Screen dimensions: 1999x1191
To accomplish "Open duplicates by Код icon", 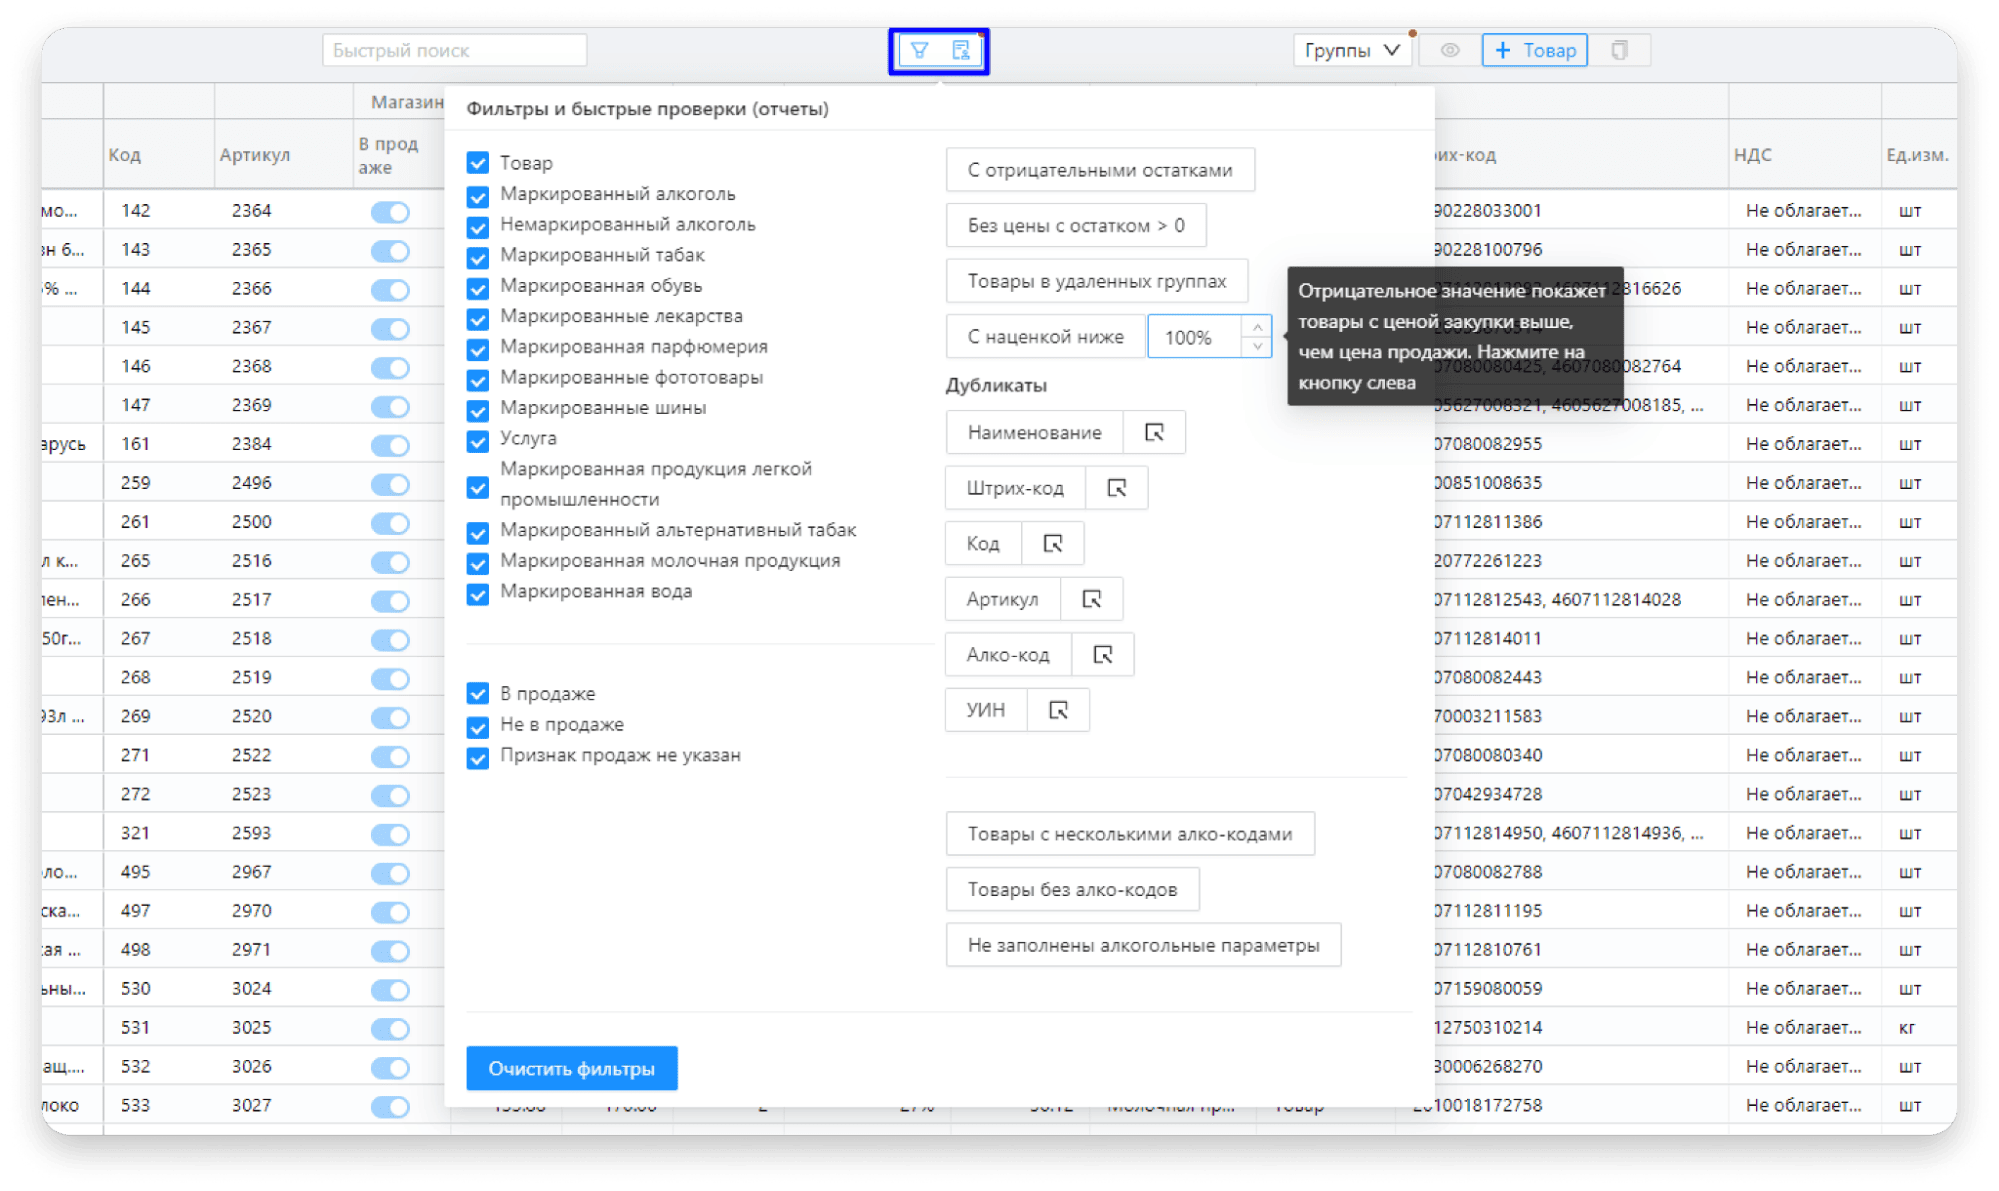I will click(x=1052, y=543).
